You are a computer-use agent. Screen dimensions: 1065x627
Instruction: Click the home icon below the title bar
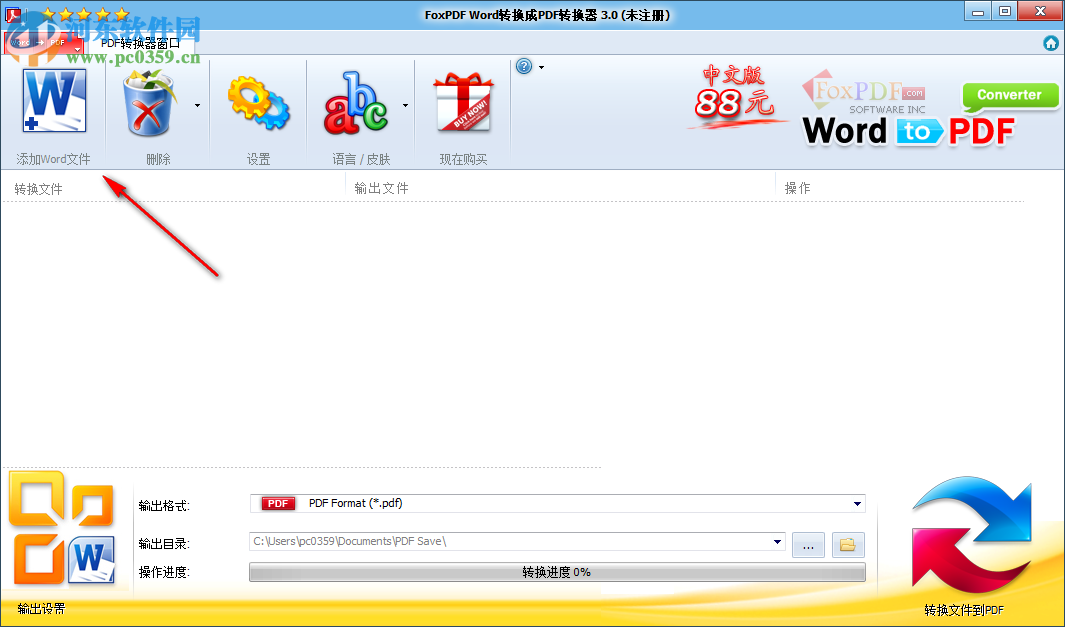point(1051,43)
